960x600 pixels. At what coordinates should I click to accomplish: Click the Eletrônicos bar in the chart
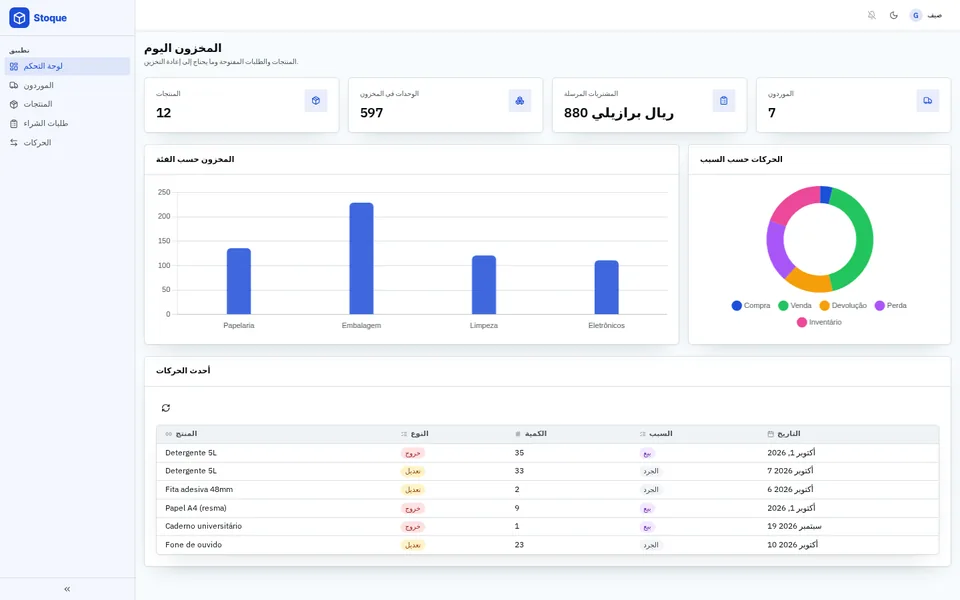click(607, 287)
